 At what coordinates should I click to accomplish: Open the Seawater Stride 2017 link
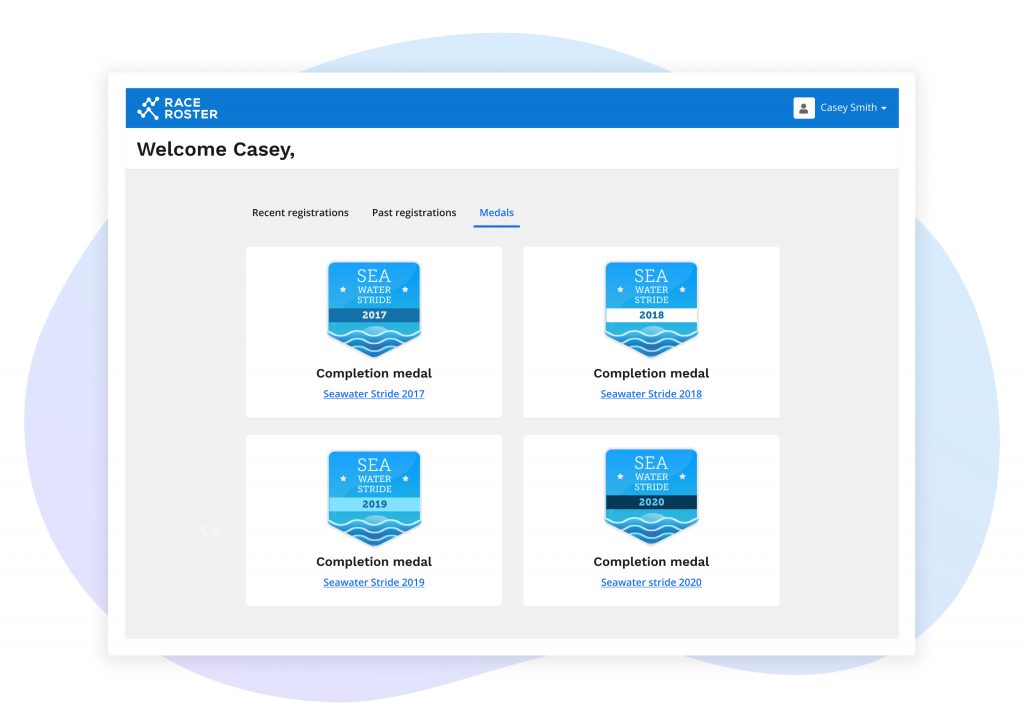(374, 394)
